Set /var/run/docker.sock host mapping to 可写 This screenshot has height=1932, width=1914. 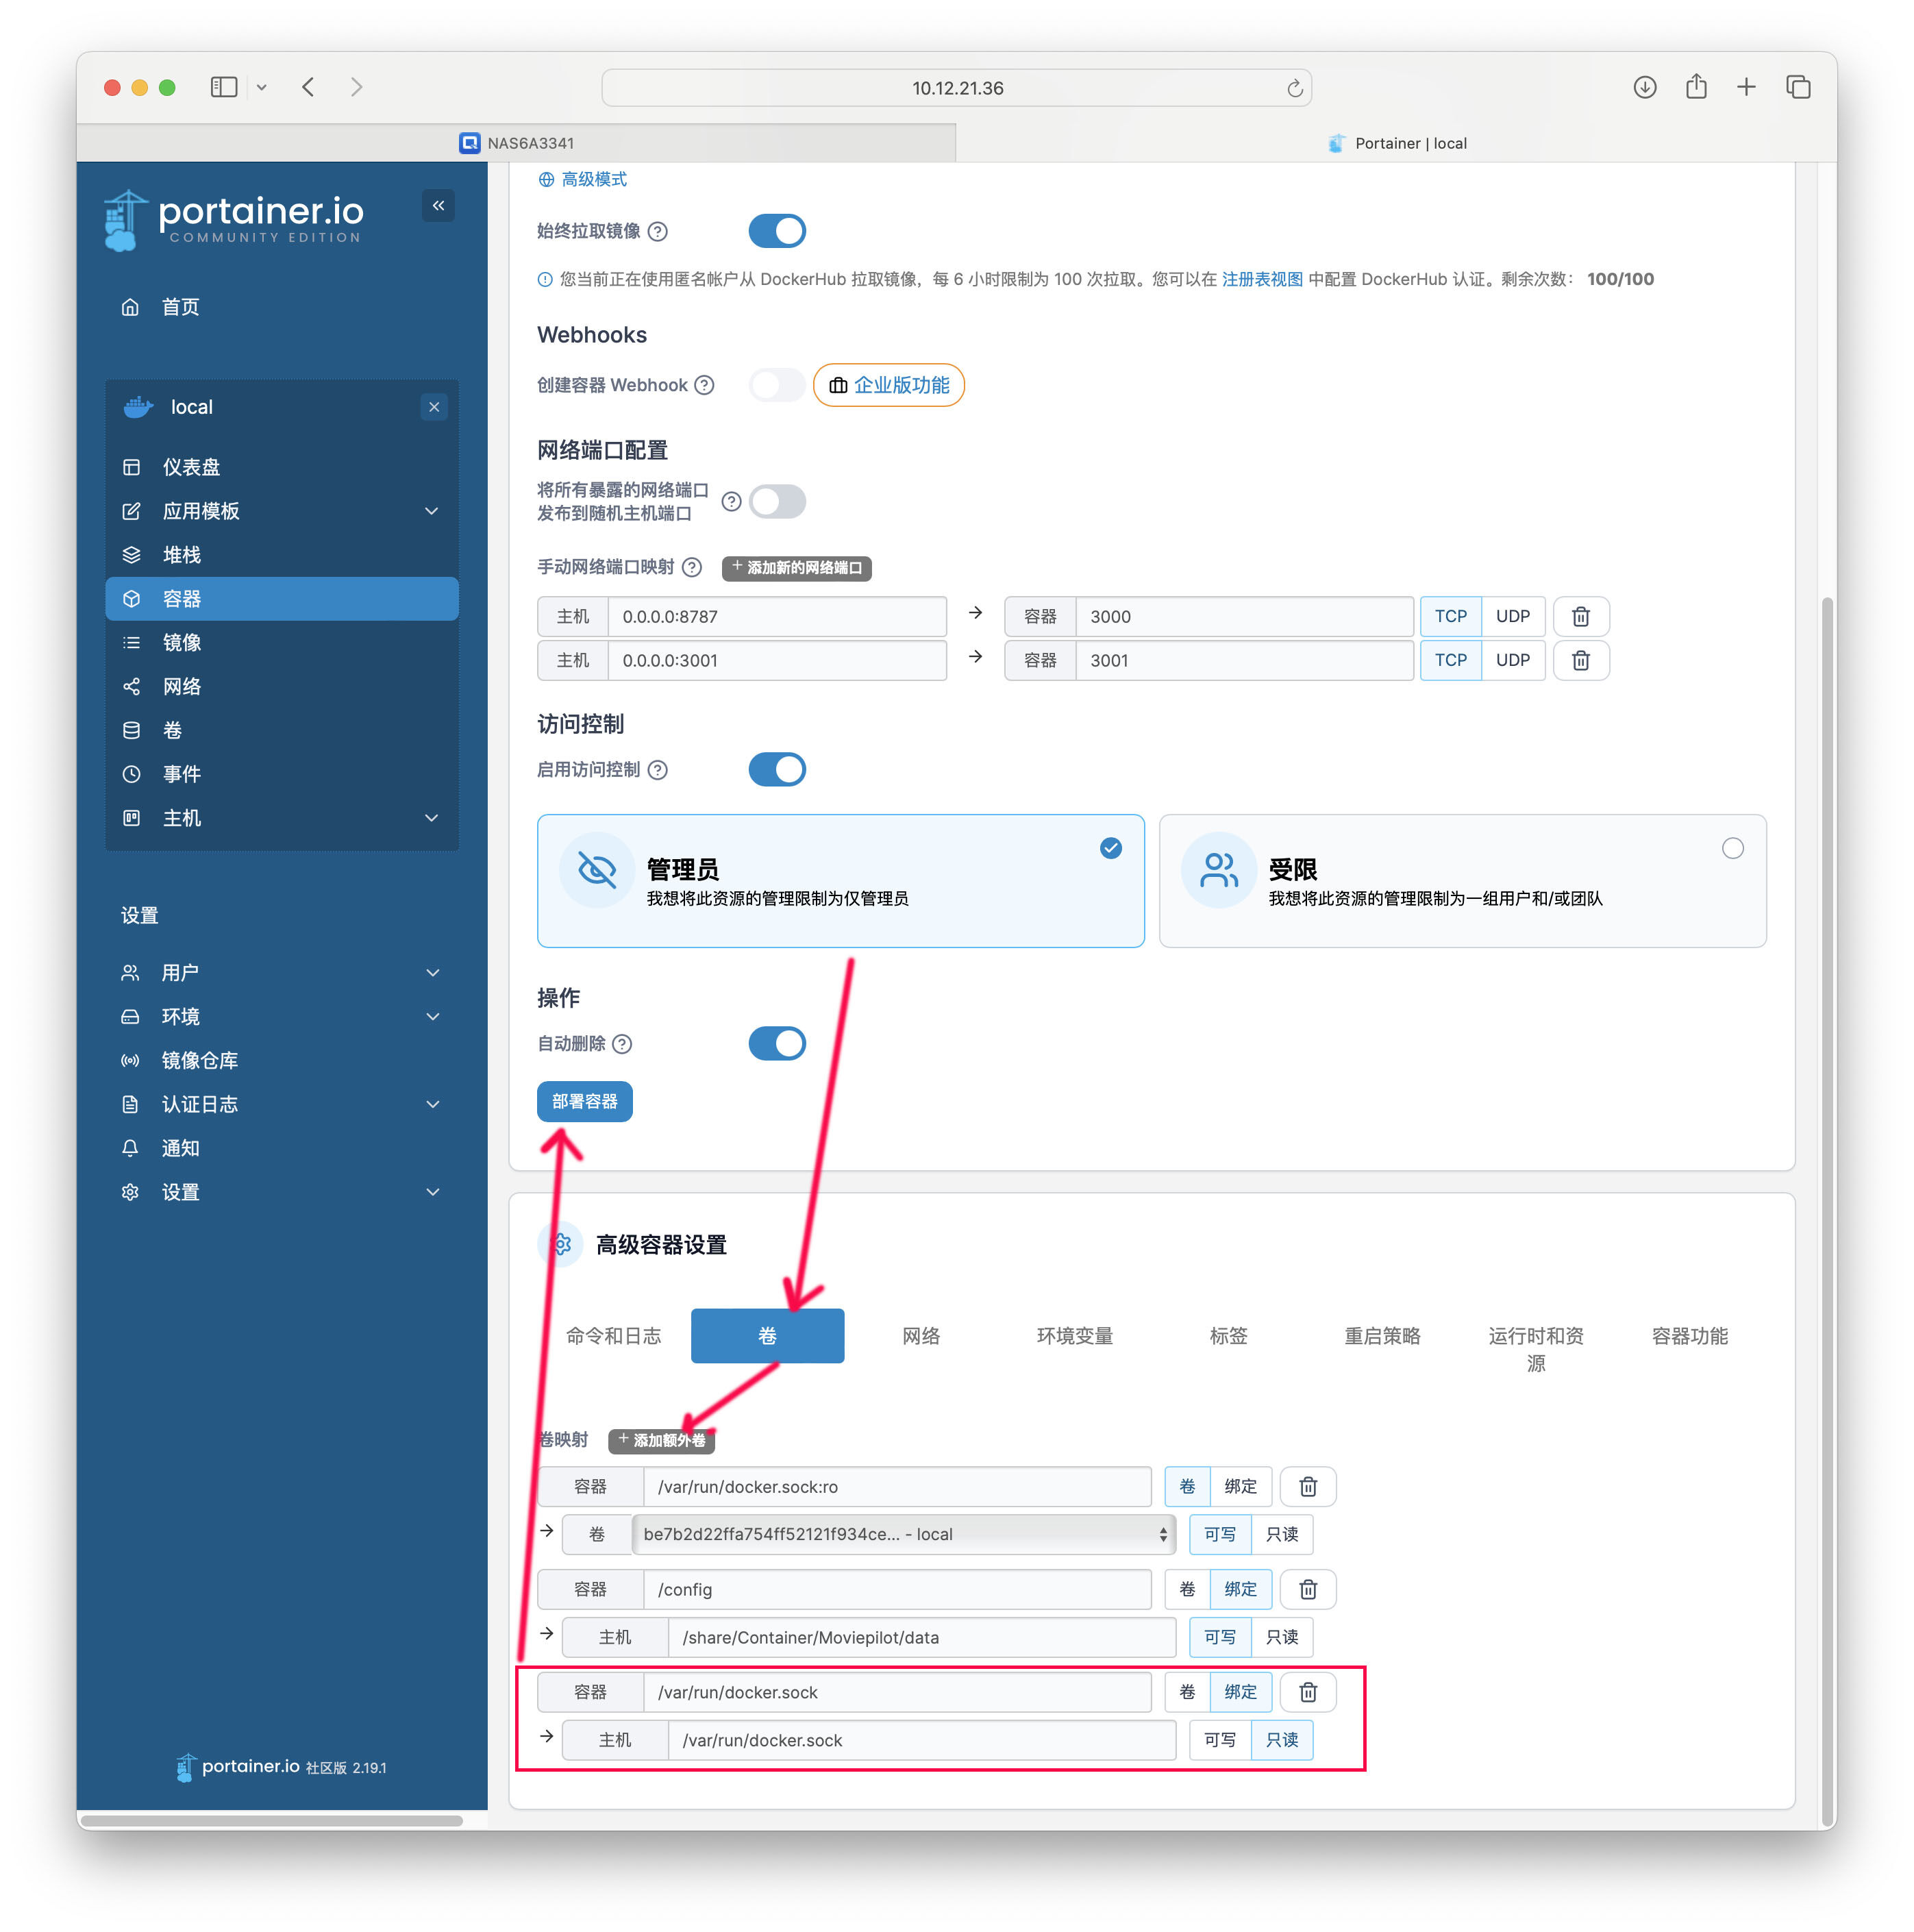click(1219, 1741)
